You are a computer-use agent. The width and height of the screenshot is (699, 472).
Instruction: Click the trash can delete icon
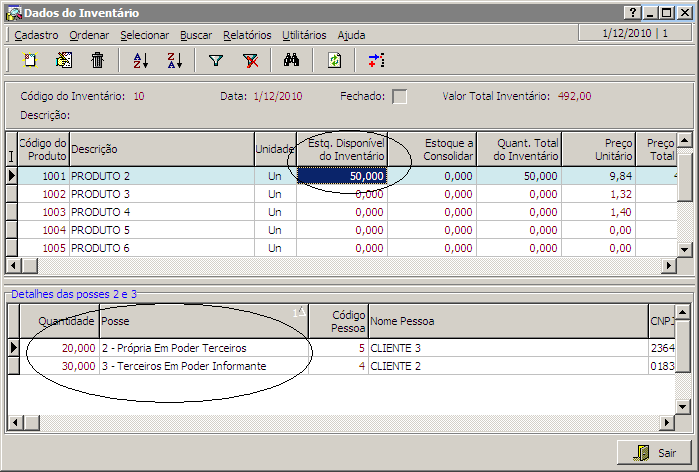pyautogui.click(x=97, y=60)
